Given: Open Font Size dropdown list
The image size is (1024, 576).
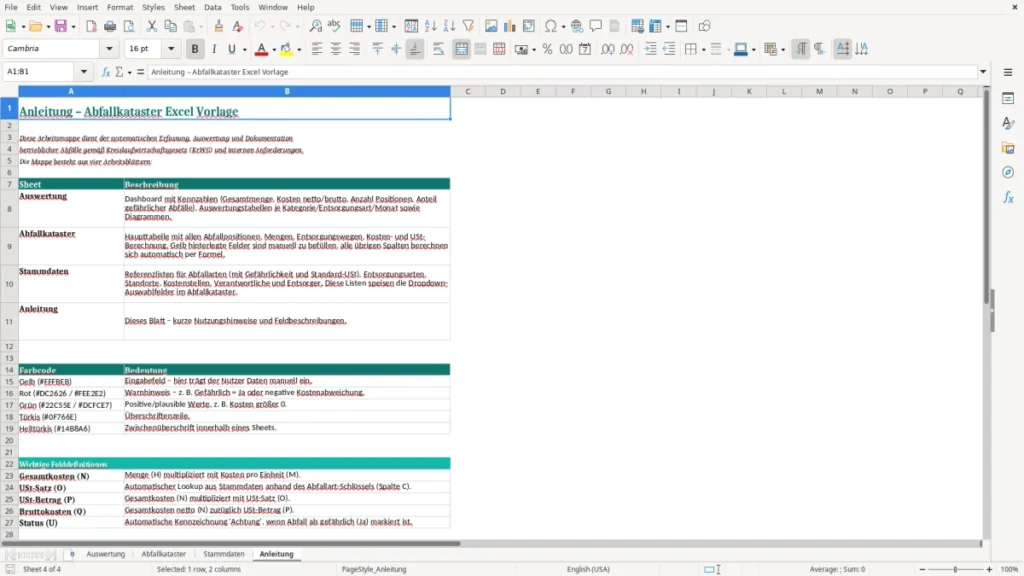Looking at the screenshot, I should [171, 49].
